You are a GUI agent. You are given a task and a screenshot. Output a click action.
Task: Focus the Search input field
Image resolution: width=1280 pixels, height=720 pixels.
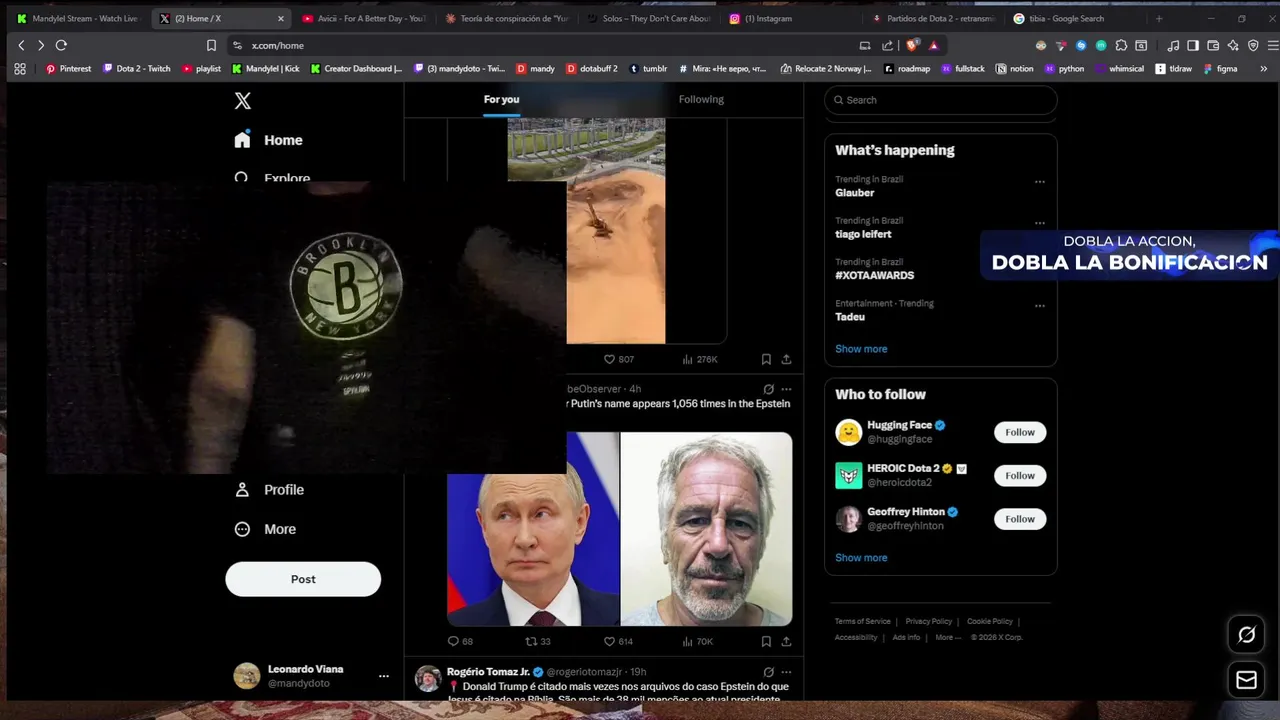point(940,100)
